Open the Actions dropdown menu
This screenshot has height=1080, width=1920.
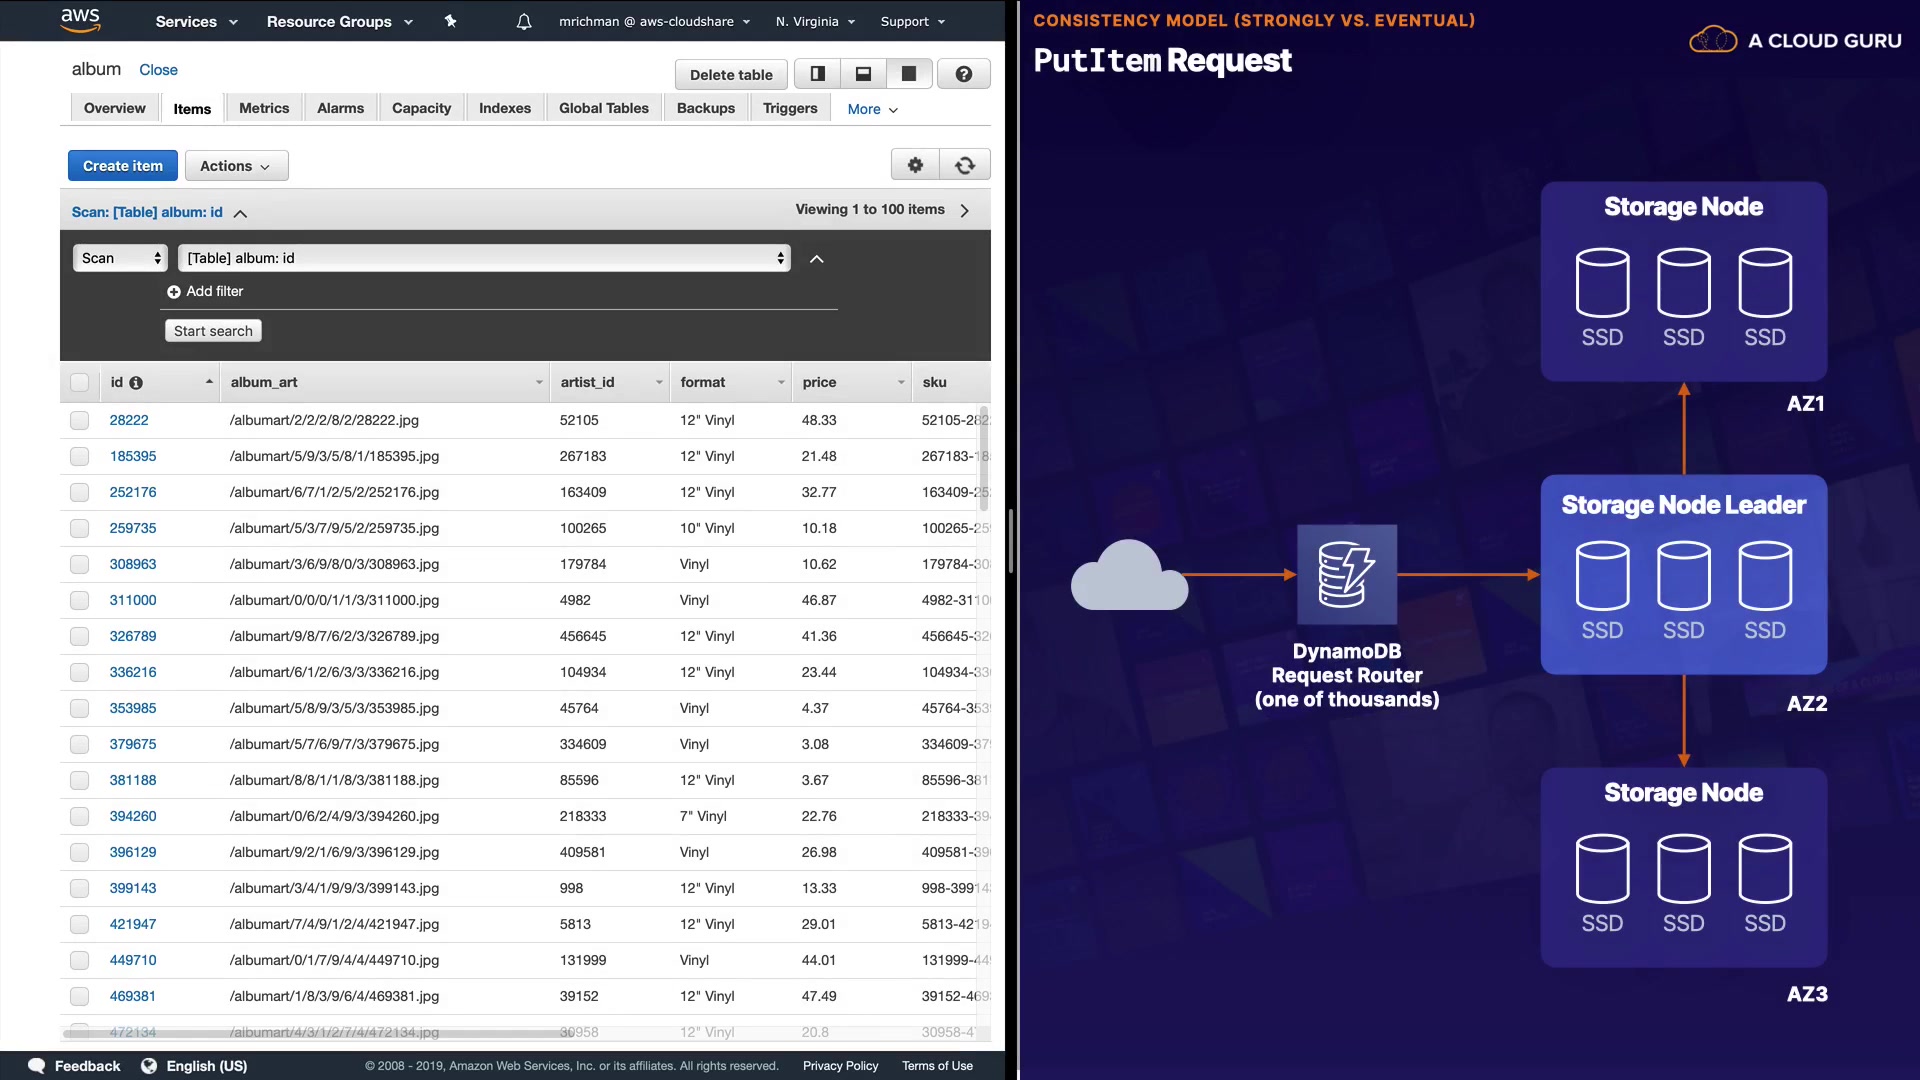pyautogui.click(x=236, y=166)
